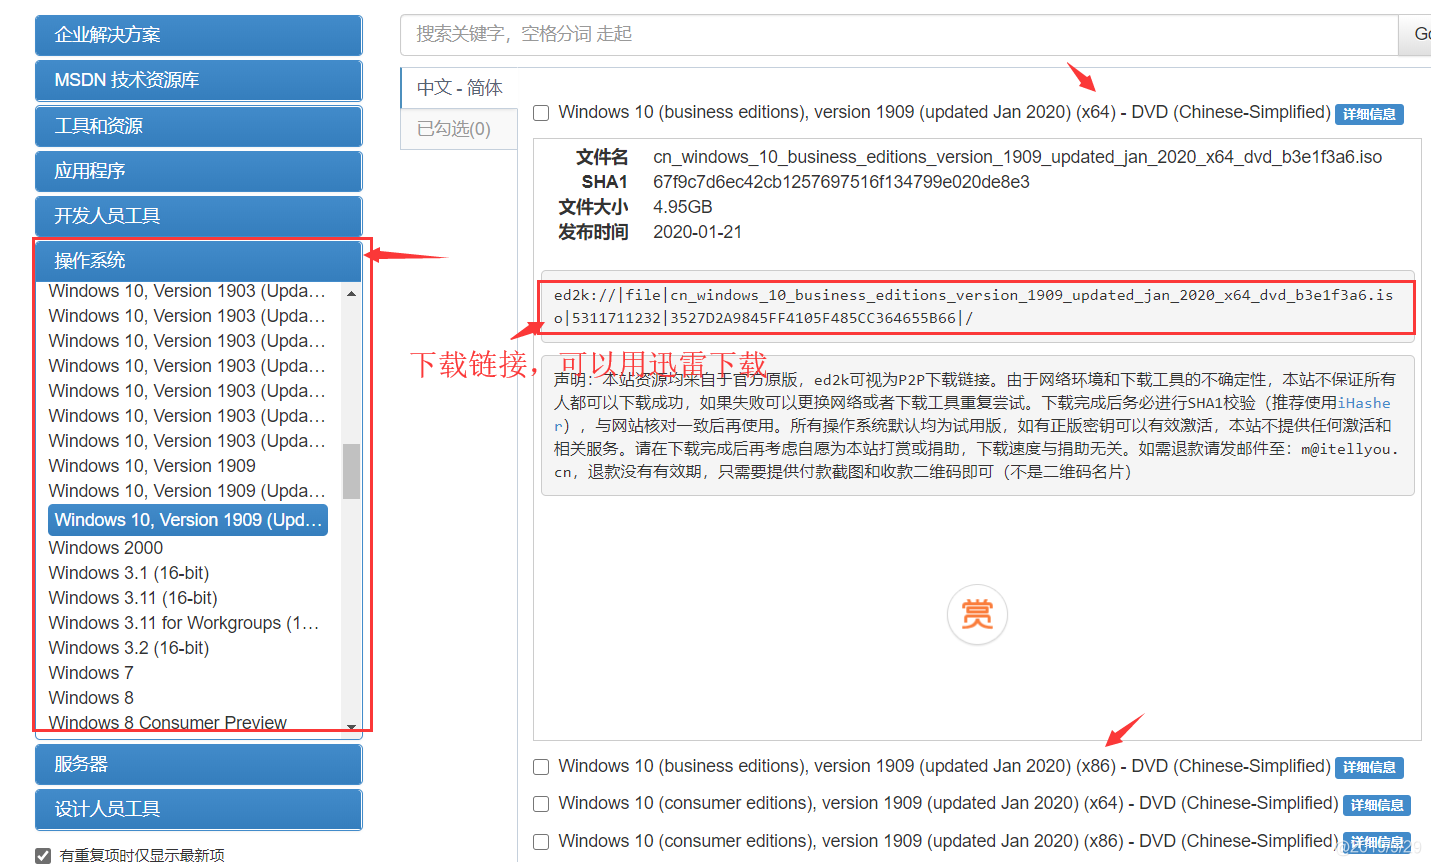Tick the business editions 1909 x64 checkbox
Viewport: 1431px width, 866px height.
[541, 113]
